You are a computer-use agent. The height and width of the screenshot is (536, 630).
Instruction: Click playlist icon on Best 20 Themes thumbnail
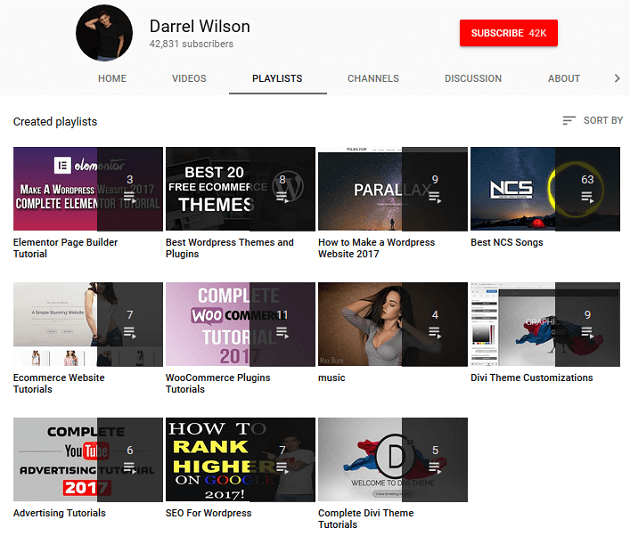click(x=282, y=197)
